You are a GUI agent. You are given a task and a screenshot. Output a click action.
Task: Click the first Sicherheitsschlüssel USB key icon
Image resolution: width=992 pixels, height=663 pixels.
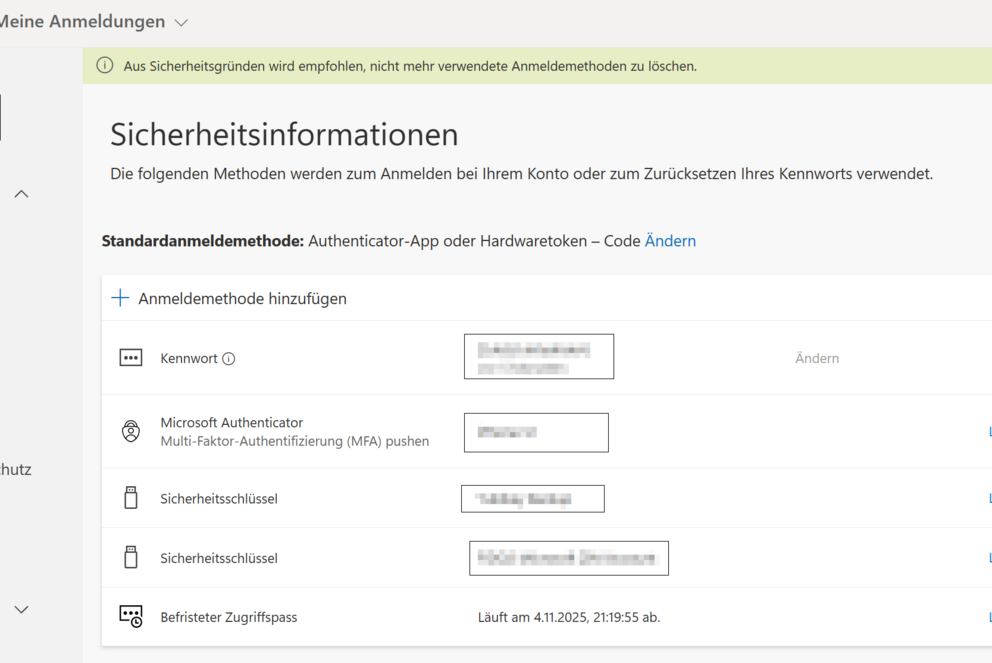(131, 498)
